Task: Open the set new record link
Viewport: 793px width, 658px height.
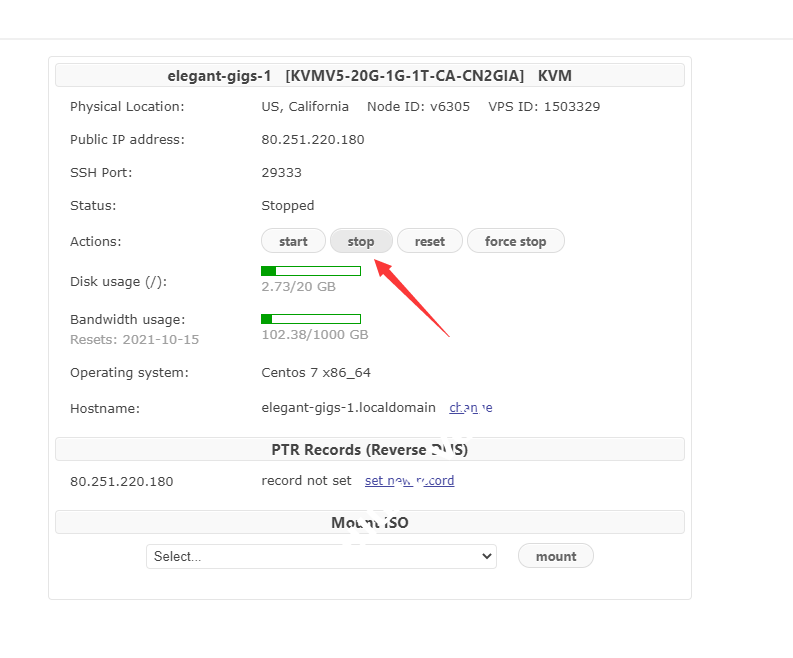Action: (409, 481)
